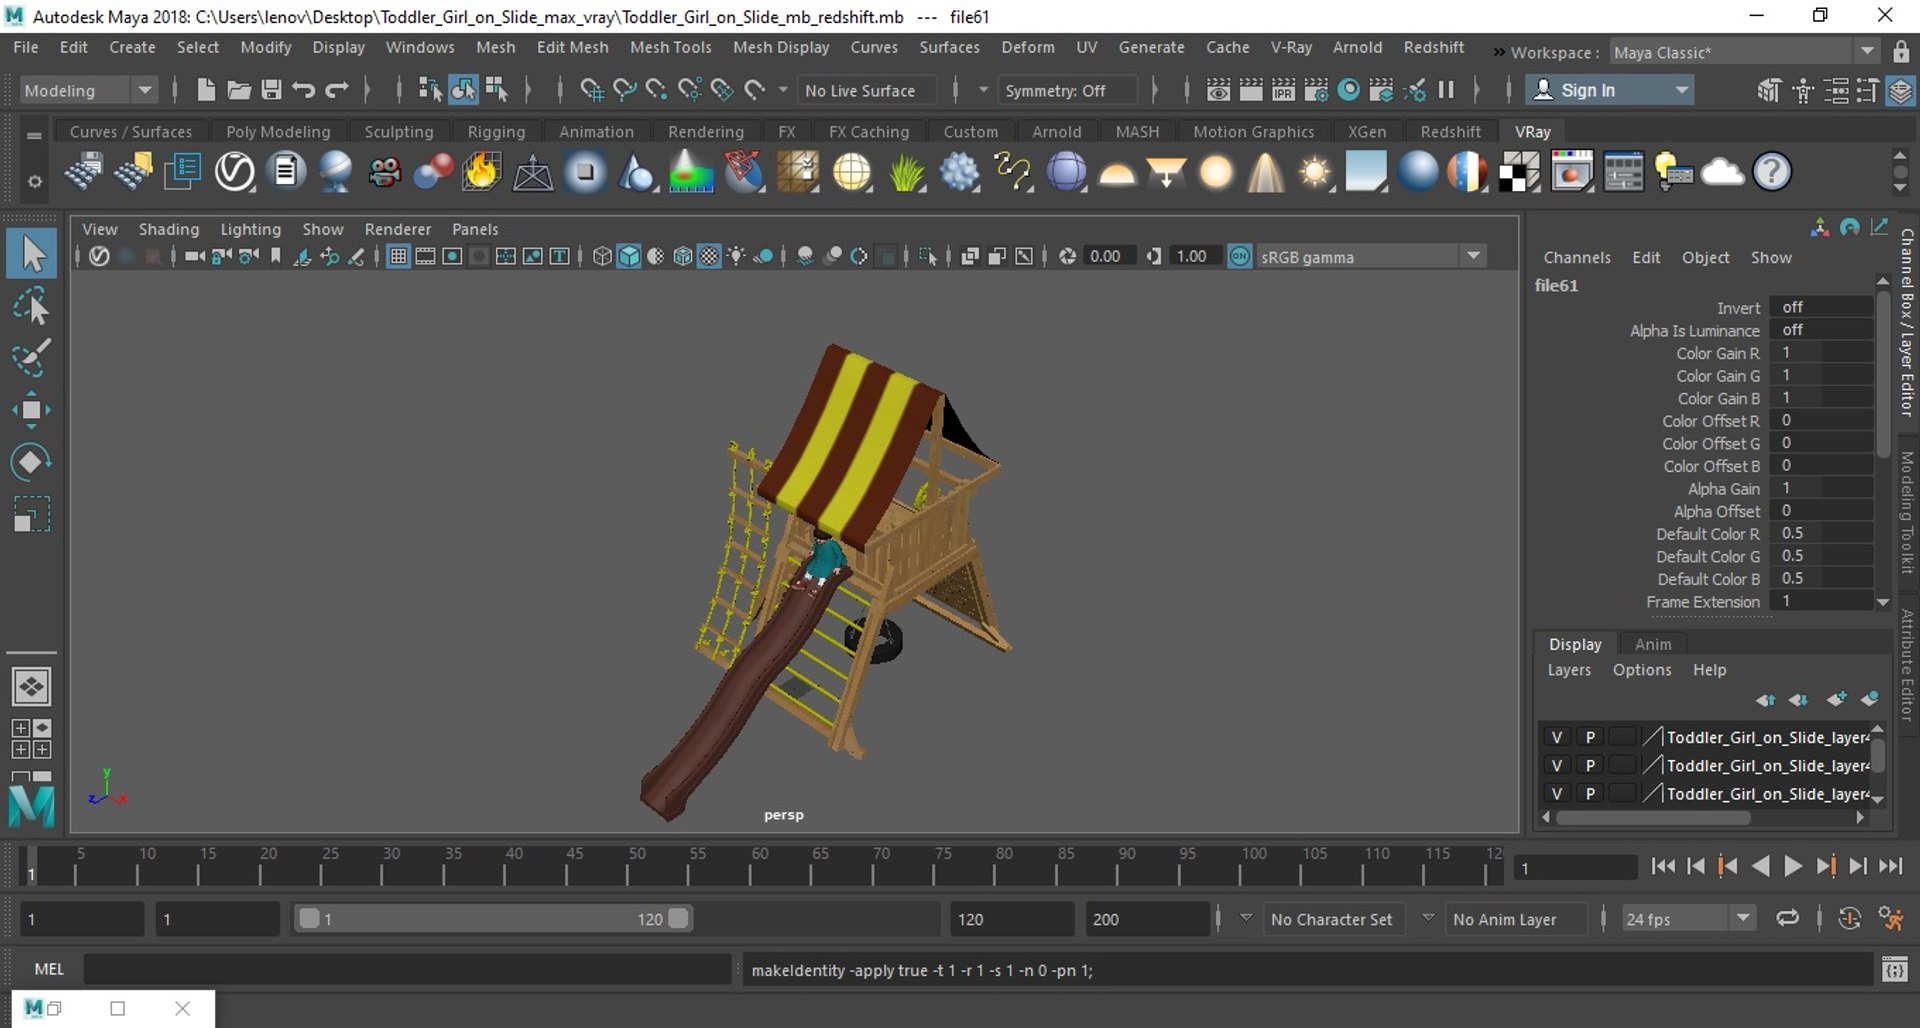This screenshot has width=1920, height=1028.
Task: Click the question mark help shelf icon
Action: coord(1772,172)
